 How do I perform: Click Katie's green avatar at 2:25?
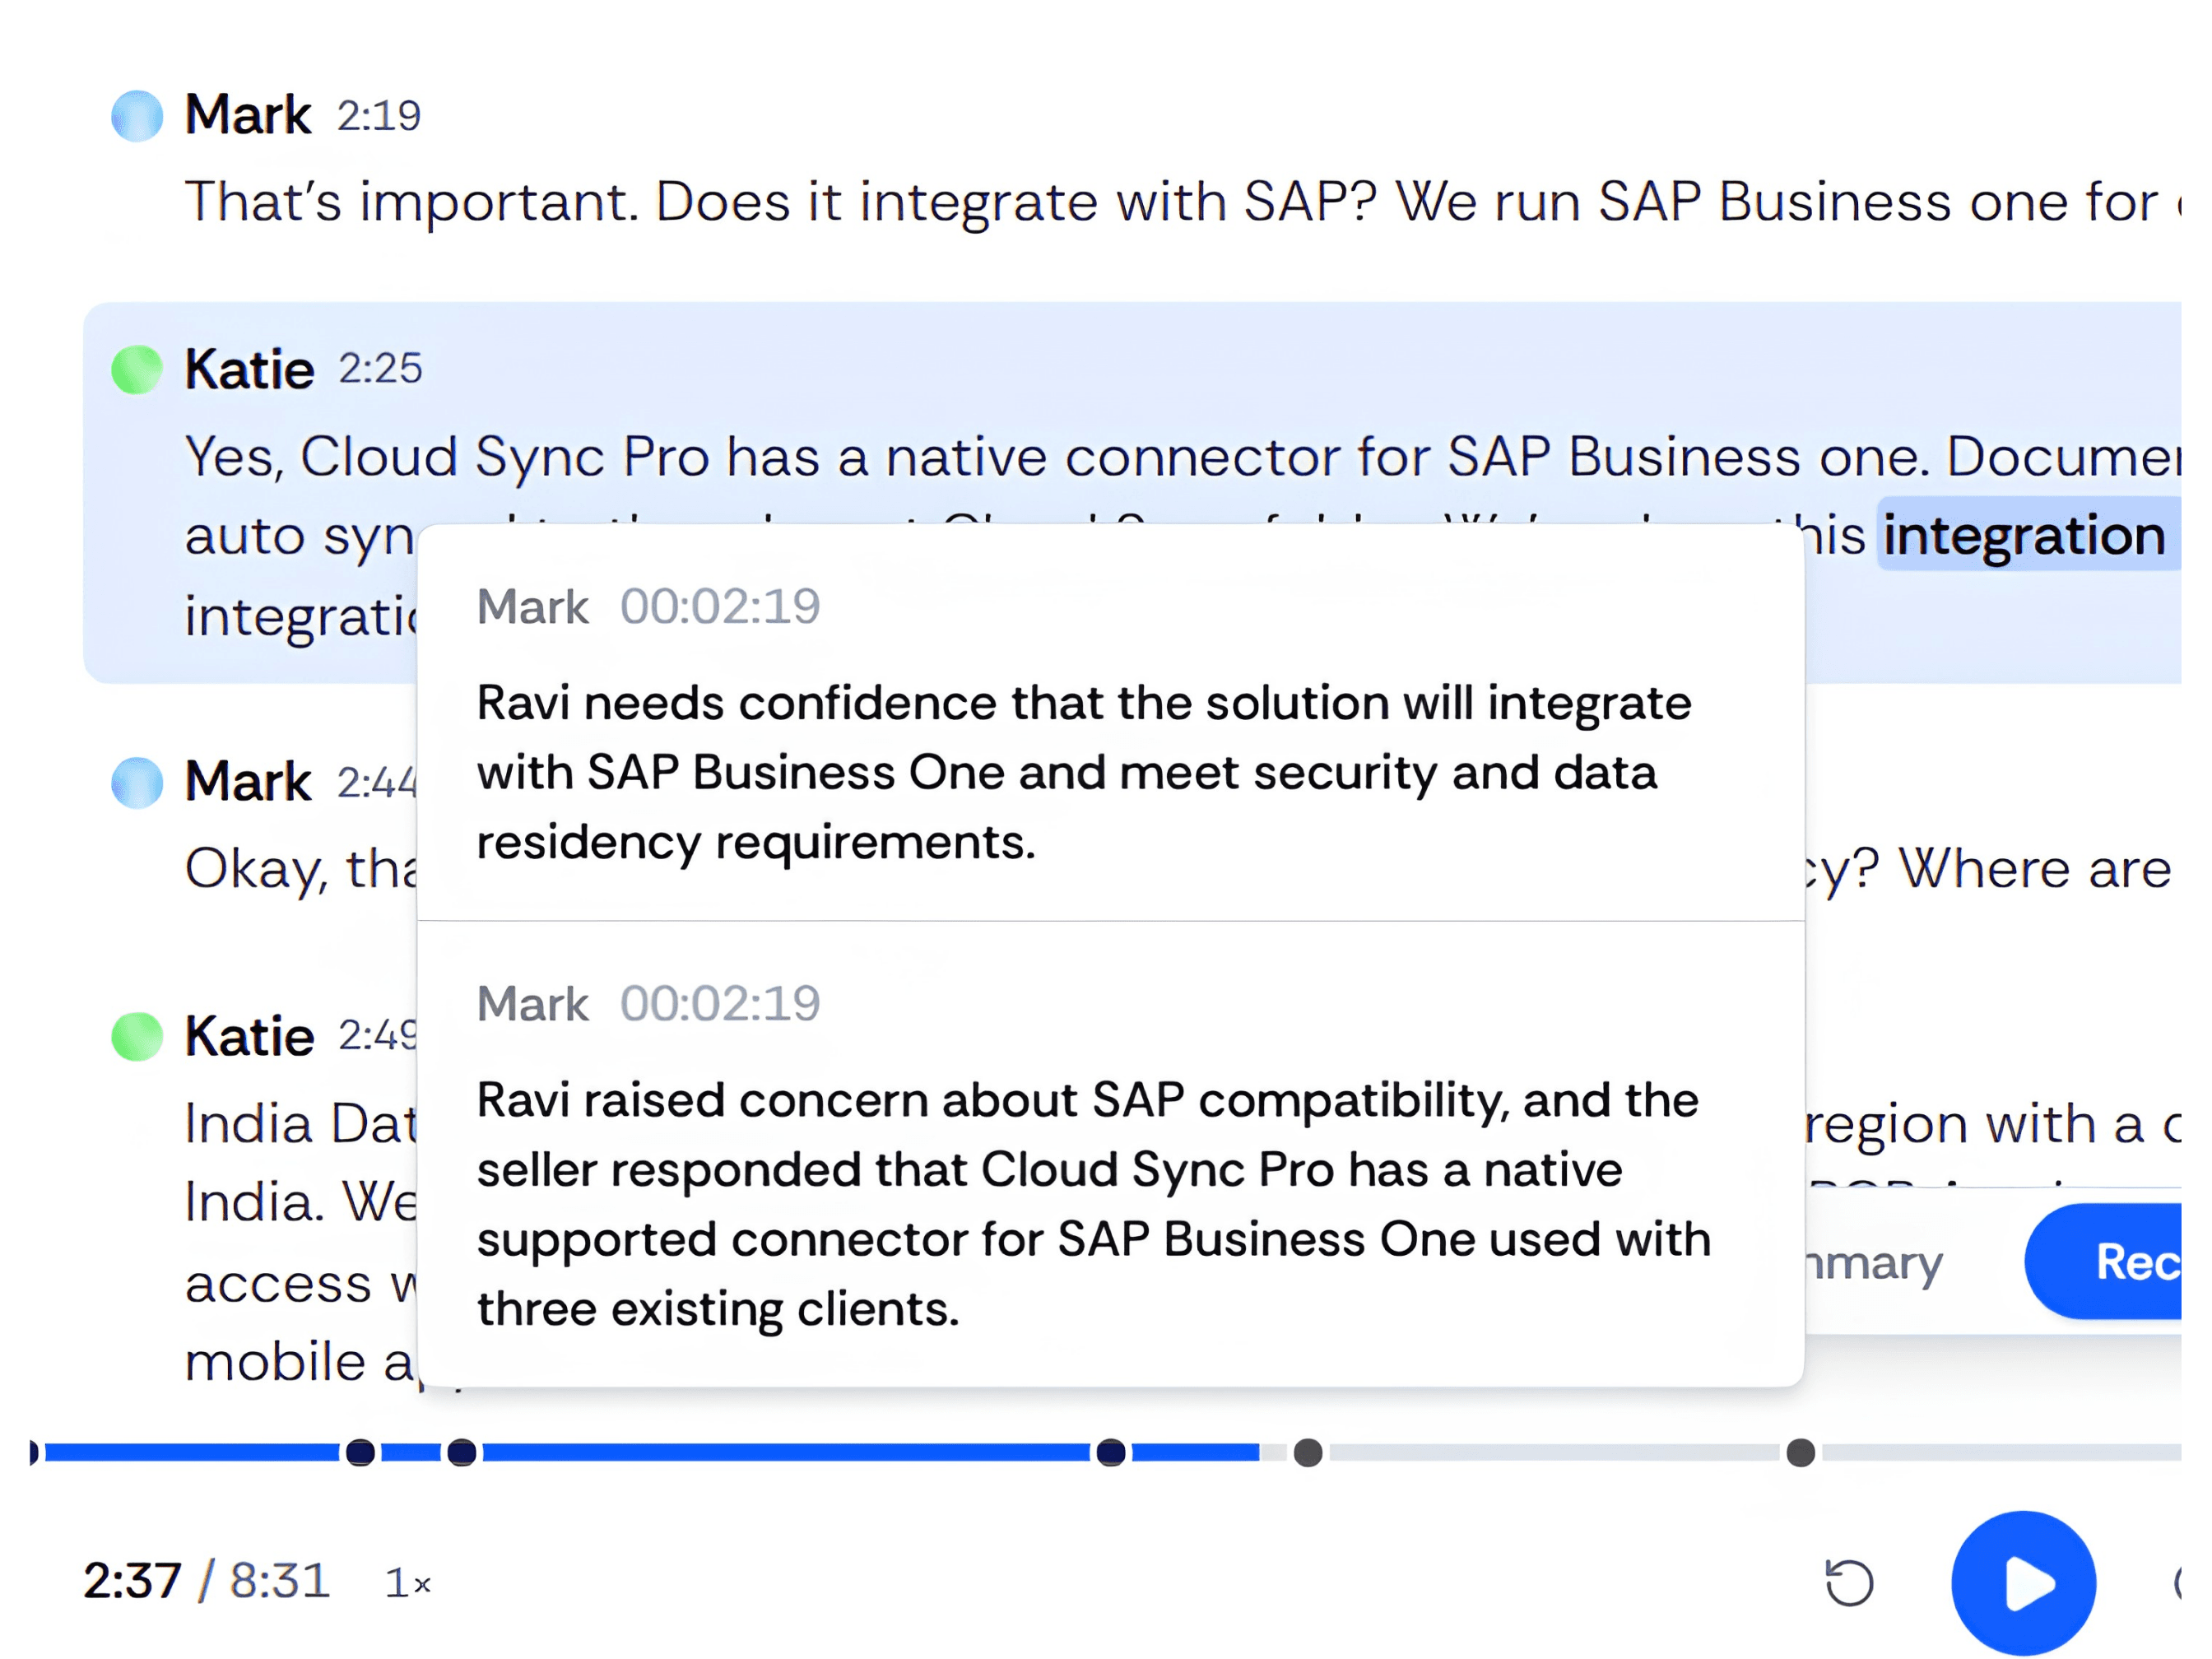coord(137,370)
